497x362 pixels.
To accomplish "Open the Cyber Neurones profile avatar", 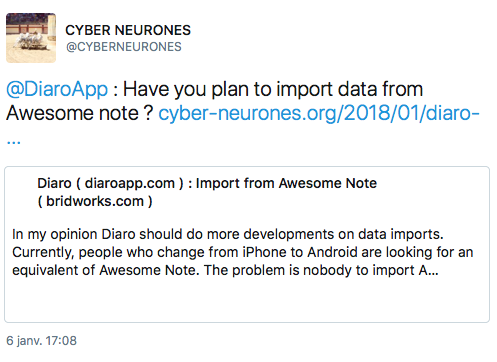I will point(31,38).
